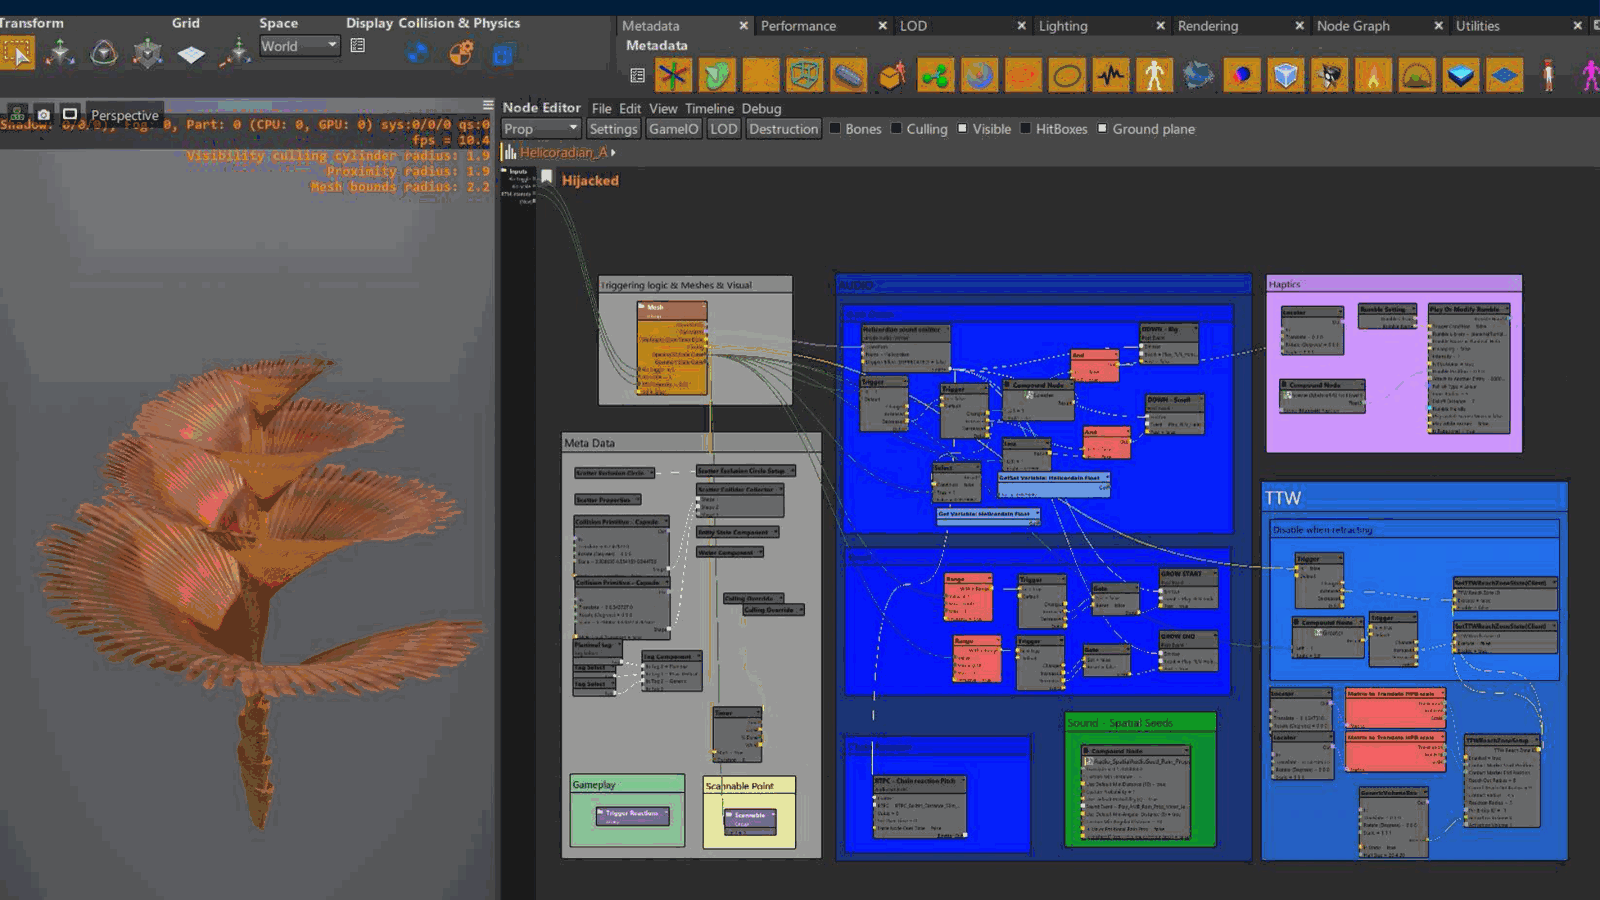Click the TTW group header
1600x900 pixels.
point(1414,497)
